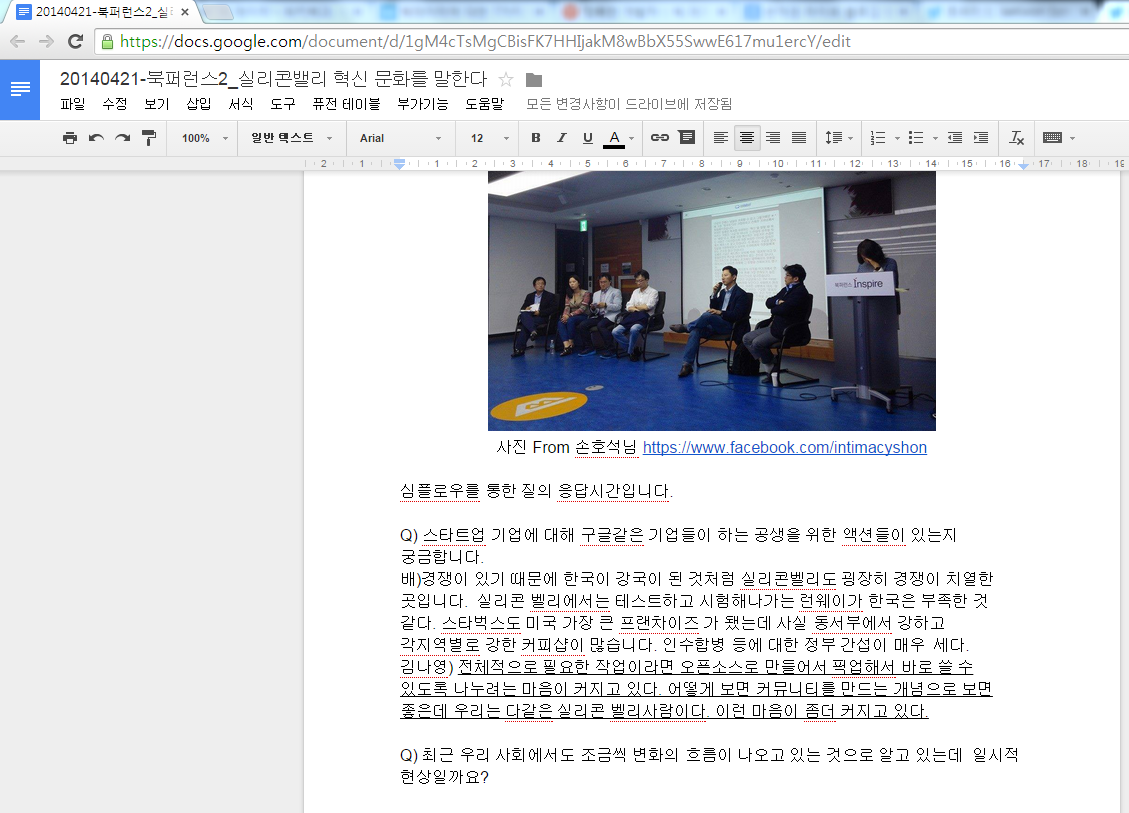Click the clear formatting icon
The height and width of the screenshot is (813, 1129).
[1017, 138]
